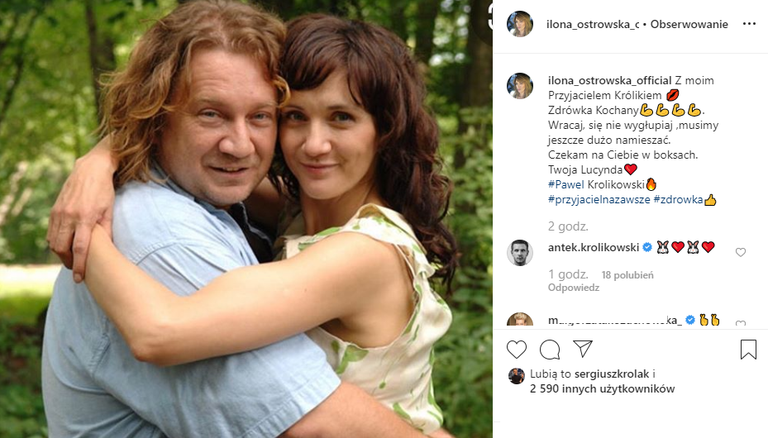The width and height of the screenshot is (768, 438).
Task: Click Odpowiedz to reply to the comment
Action: (x=574, y=288)
